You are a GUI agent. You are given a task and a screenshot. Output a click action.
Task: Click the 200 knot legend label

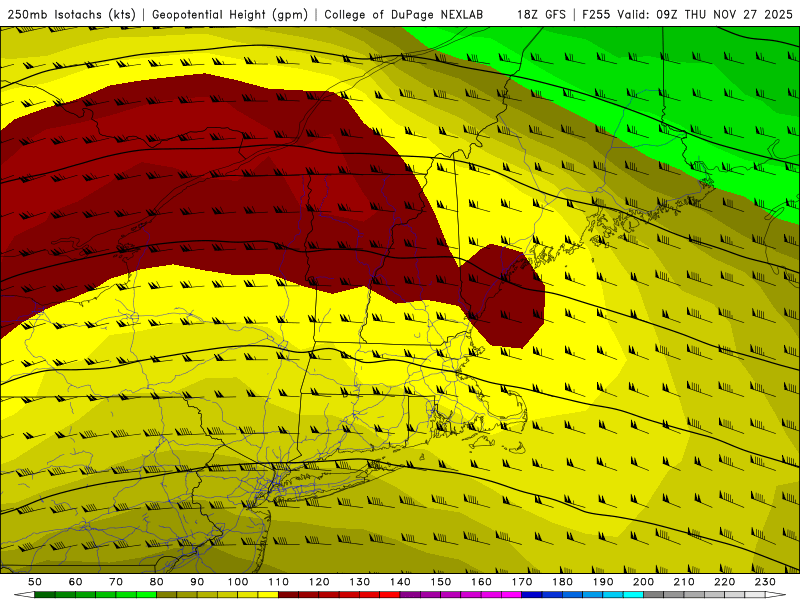[643, 582]
